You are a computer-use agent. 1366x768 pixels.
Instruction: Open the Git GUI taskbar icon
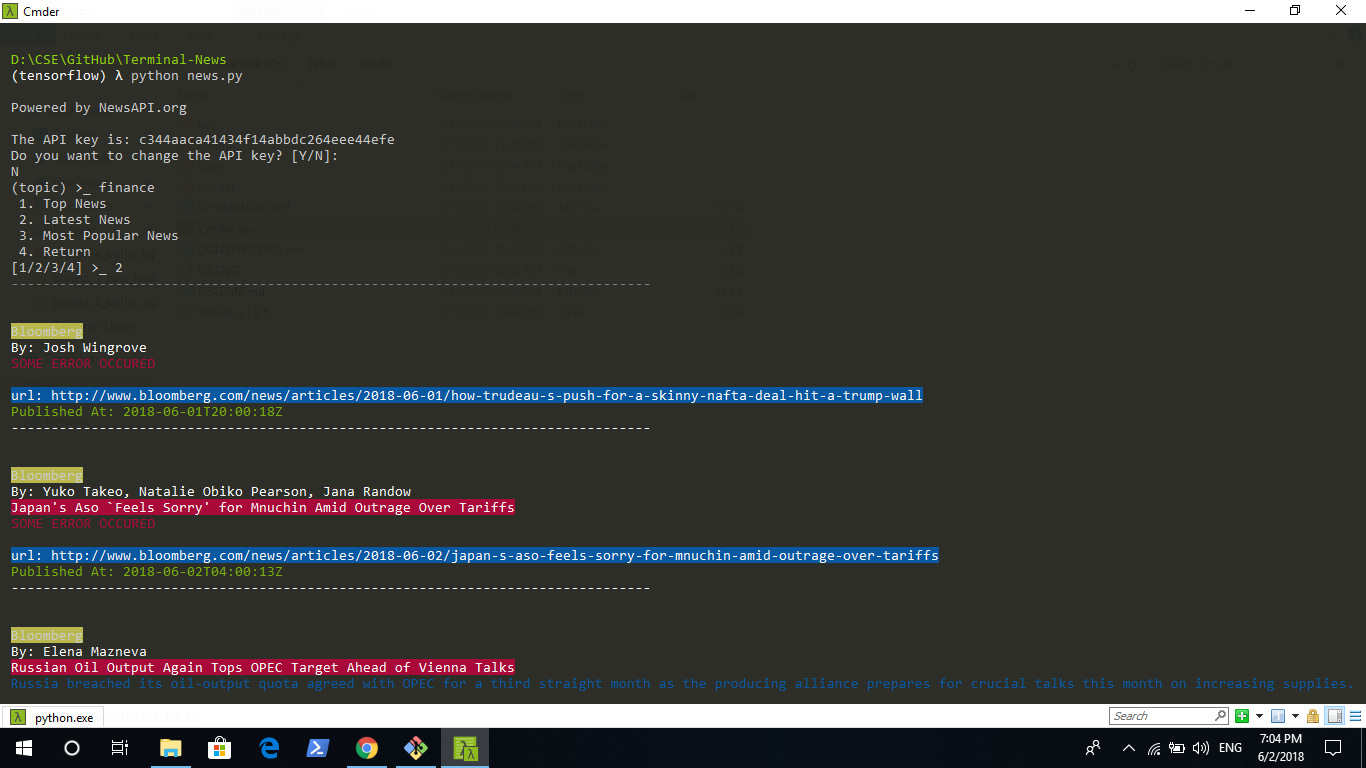pyautogui.click(x=416, y=748)
